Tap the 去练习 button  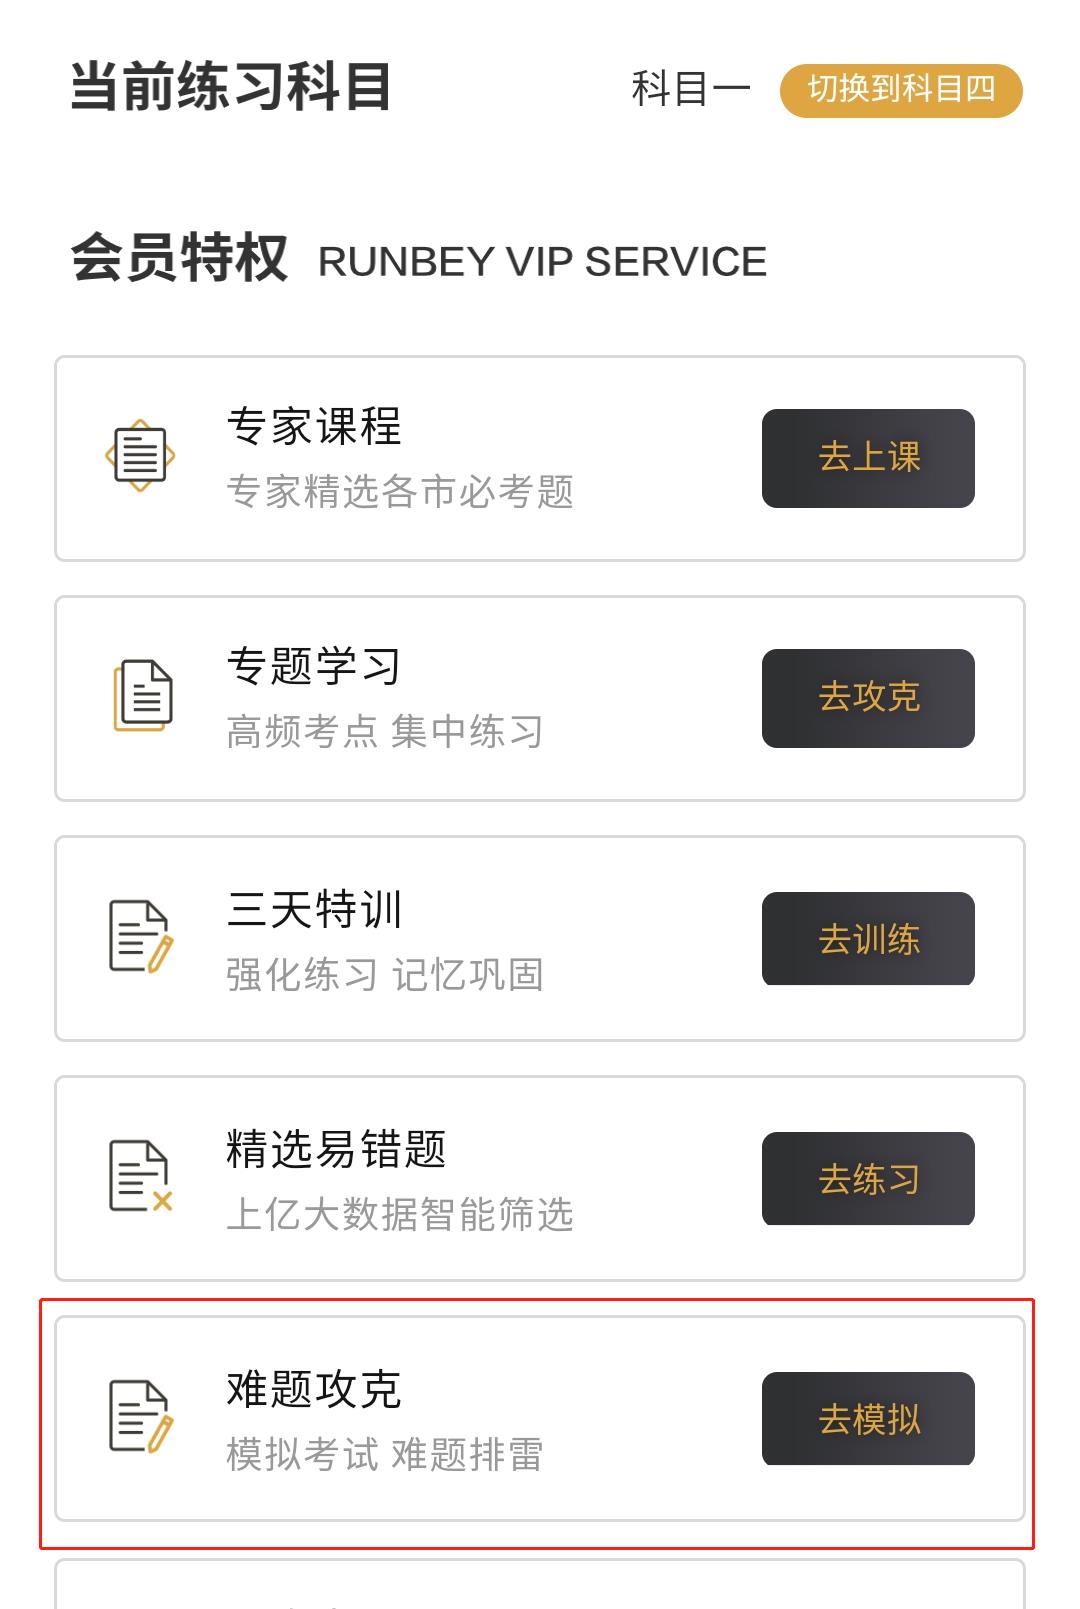pyautogui.click(x=868, y=1179)
